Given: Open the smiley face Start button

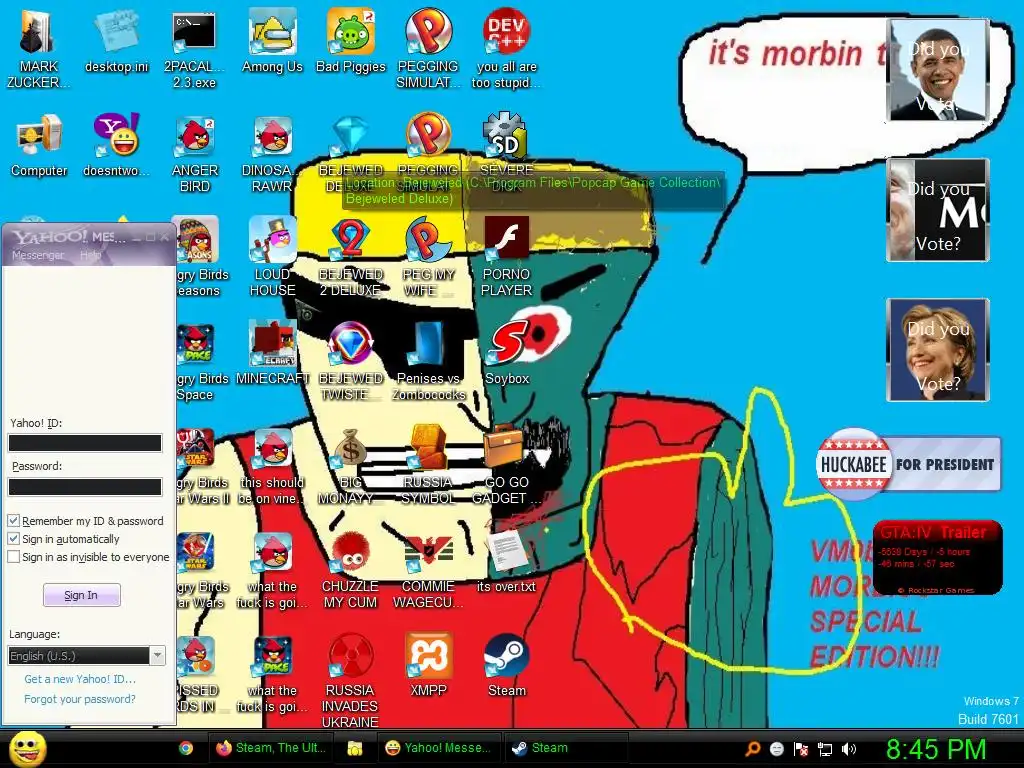Looking at the screenshot, I should click(27, 749).
